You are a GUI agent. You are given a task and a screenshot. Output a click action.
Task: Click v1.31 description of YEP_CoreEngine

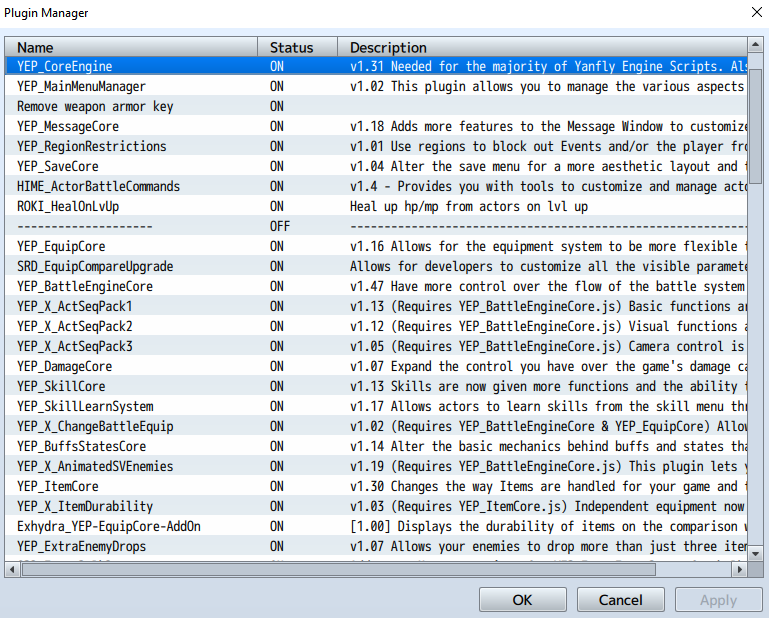(x=548, y=66)
